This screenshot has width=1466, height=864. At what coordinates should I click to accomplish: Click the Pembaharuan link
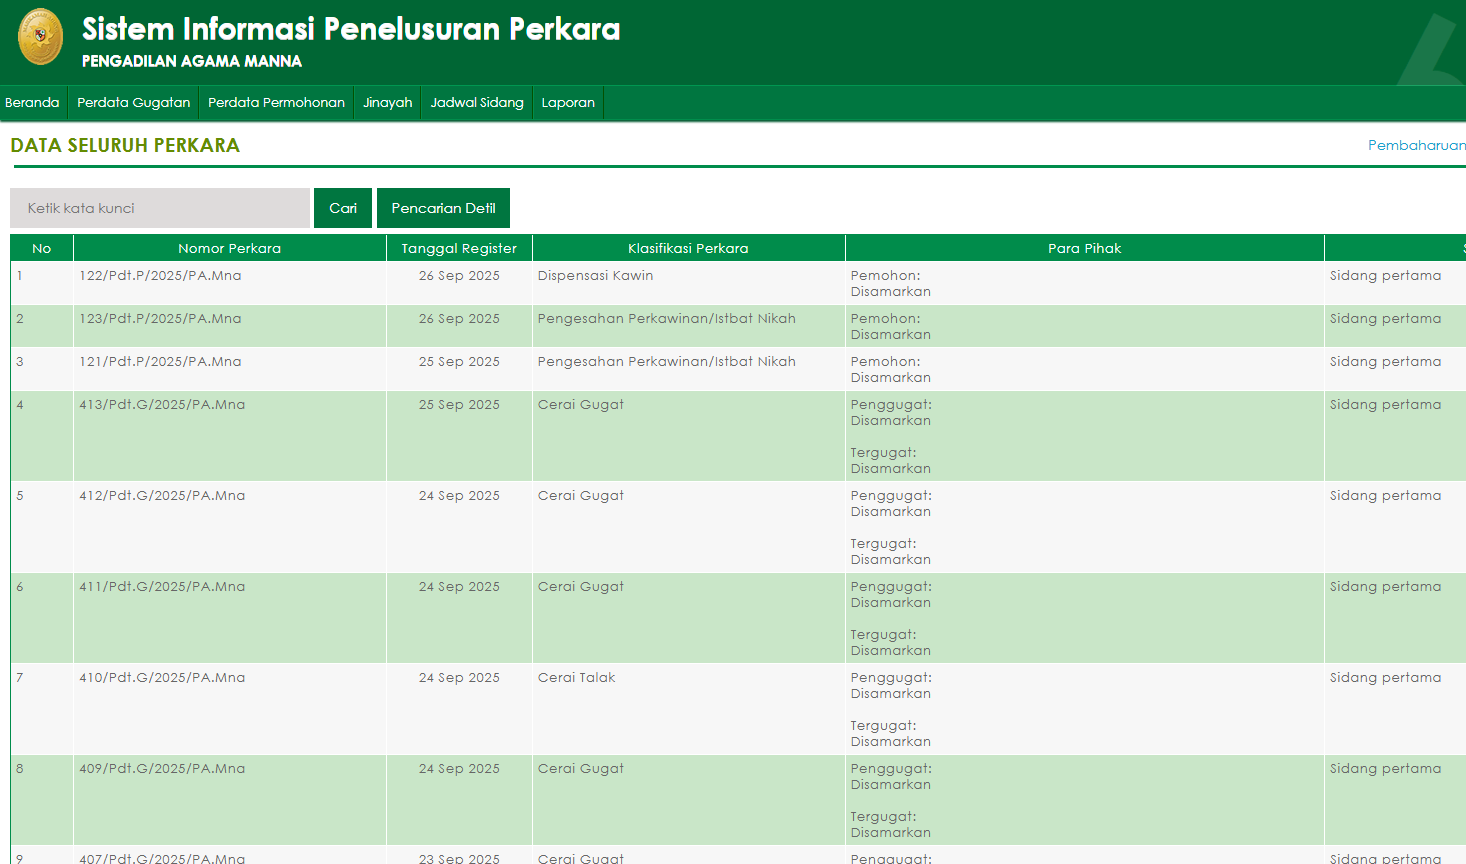click(1416, 146)
